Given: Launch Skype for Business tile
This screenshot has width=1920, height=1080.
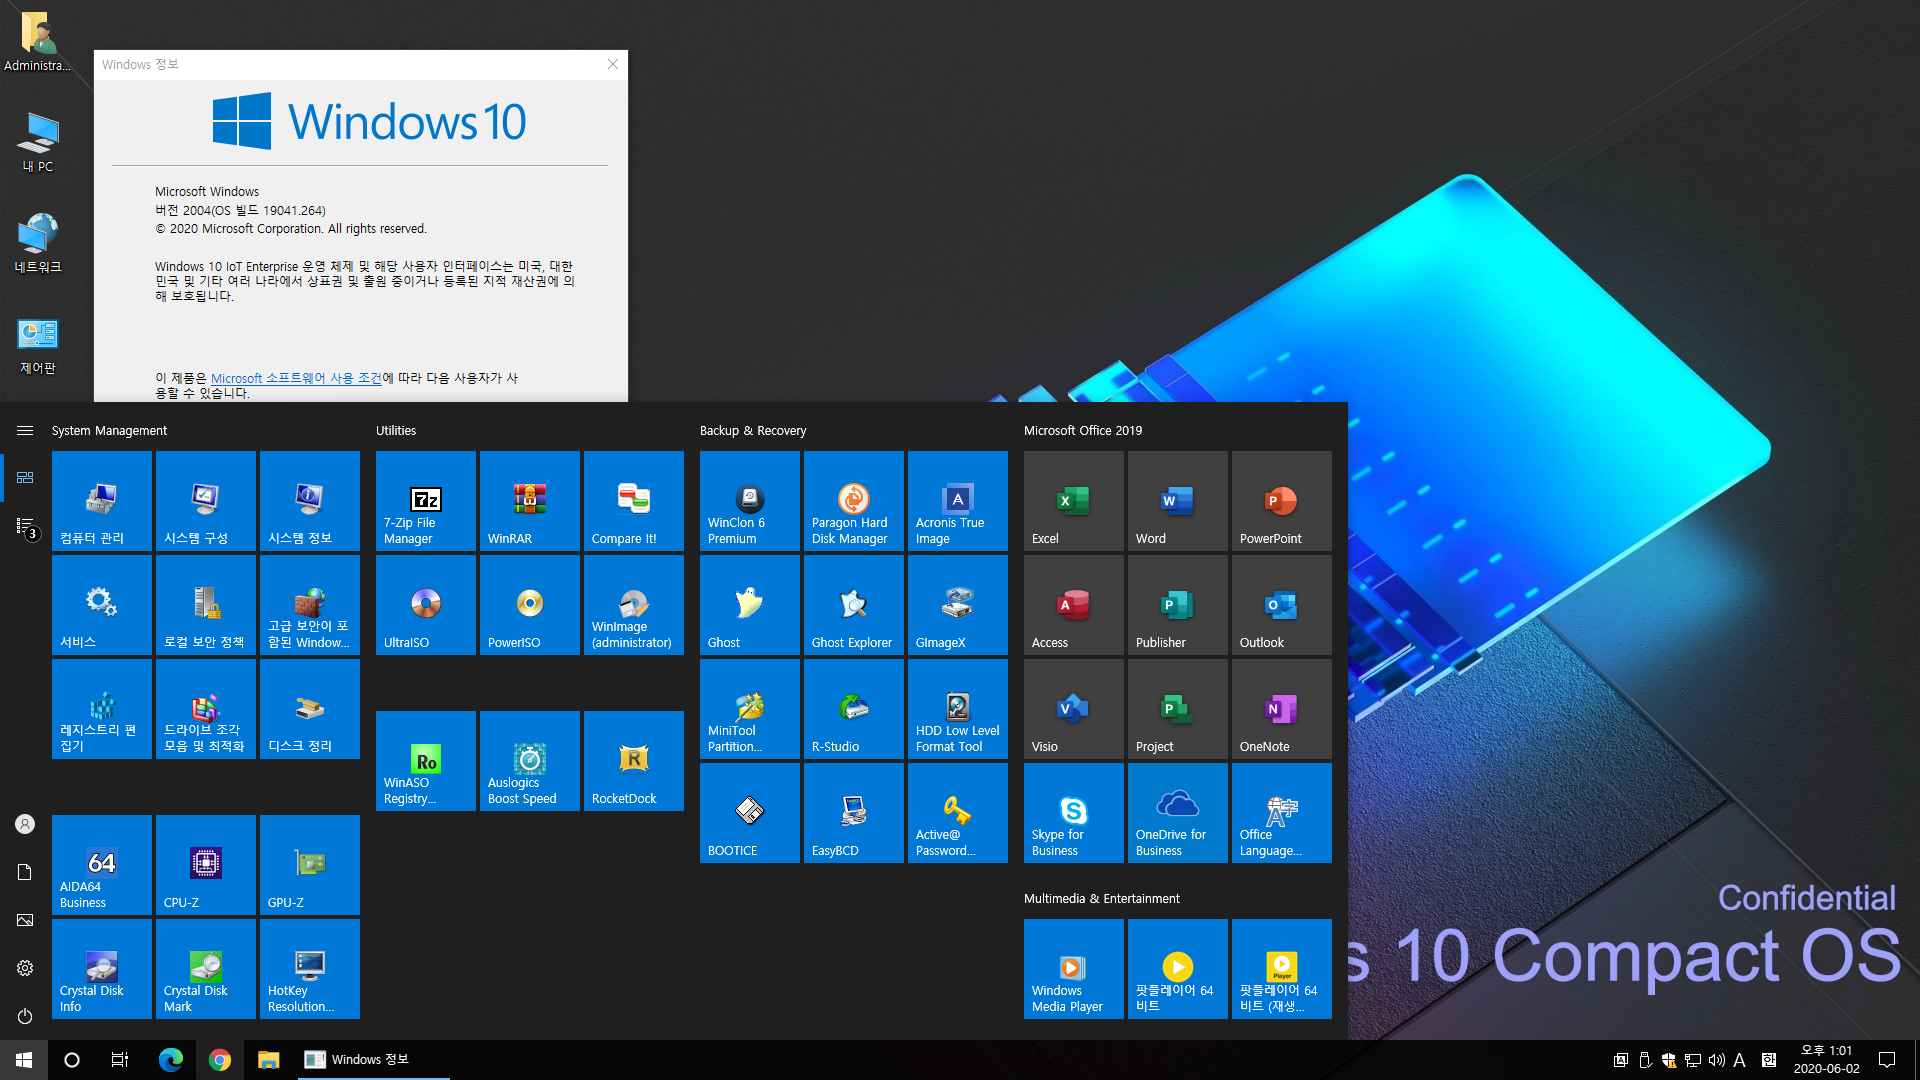Looking at the screenshot, I should point(1074,813).
